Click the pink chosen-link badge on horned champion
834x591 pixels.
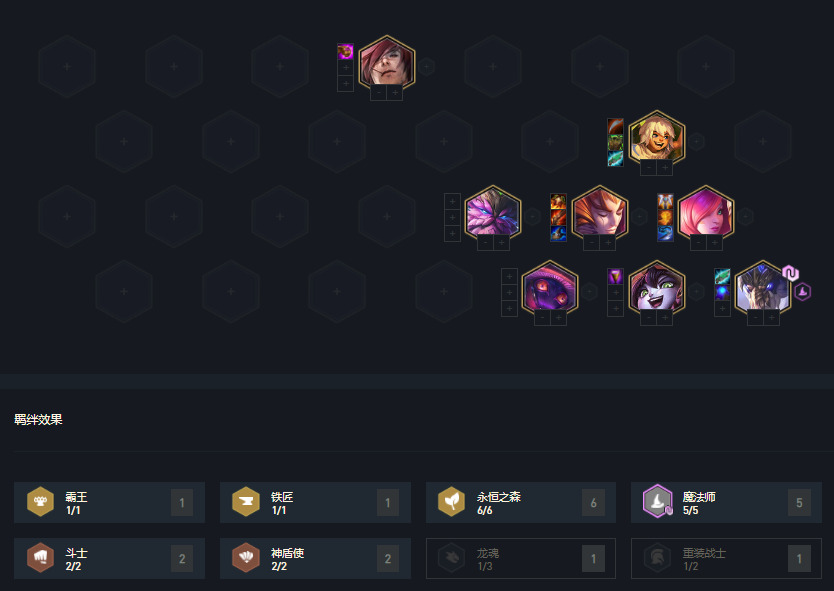point(790,273)
